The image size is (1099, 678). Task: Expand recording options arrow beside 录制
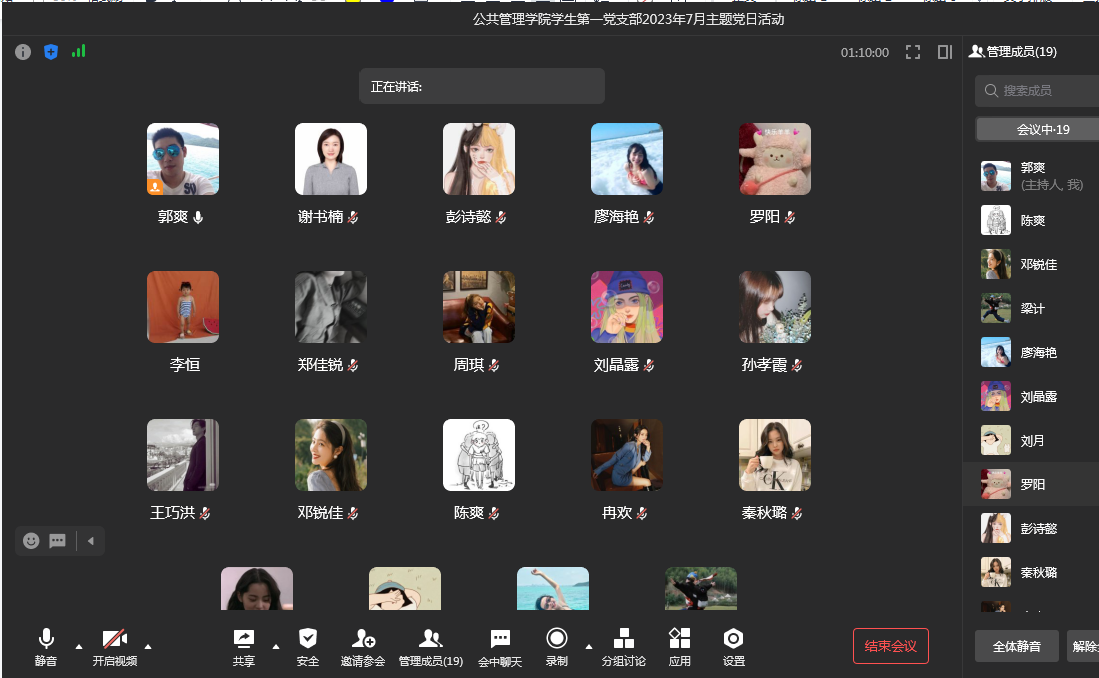(588, 646)
